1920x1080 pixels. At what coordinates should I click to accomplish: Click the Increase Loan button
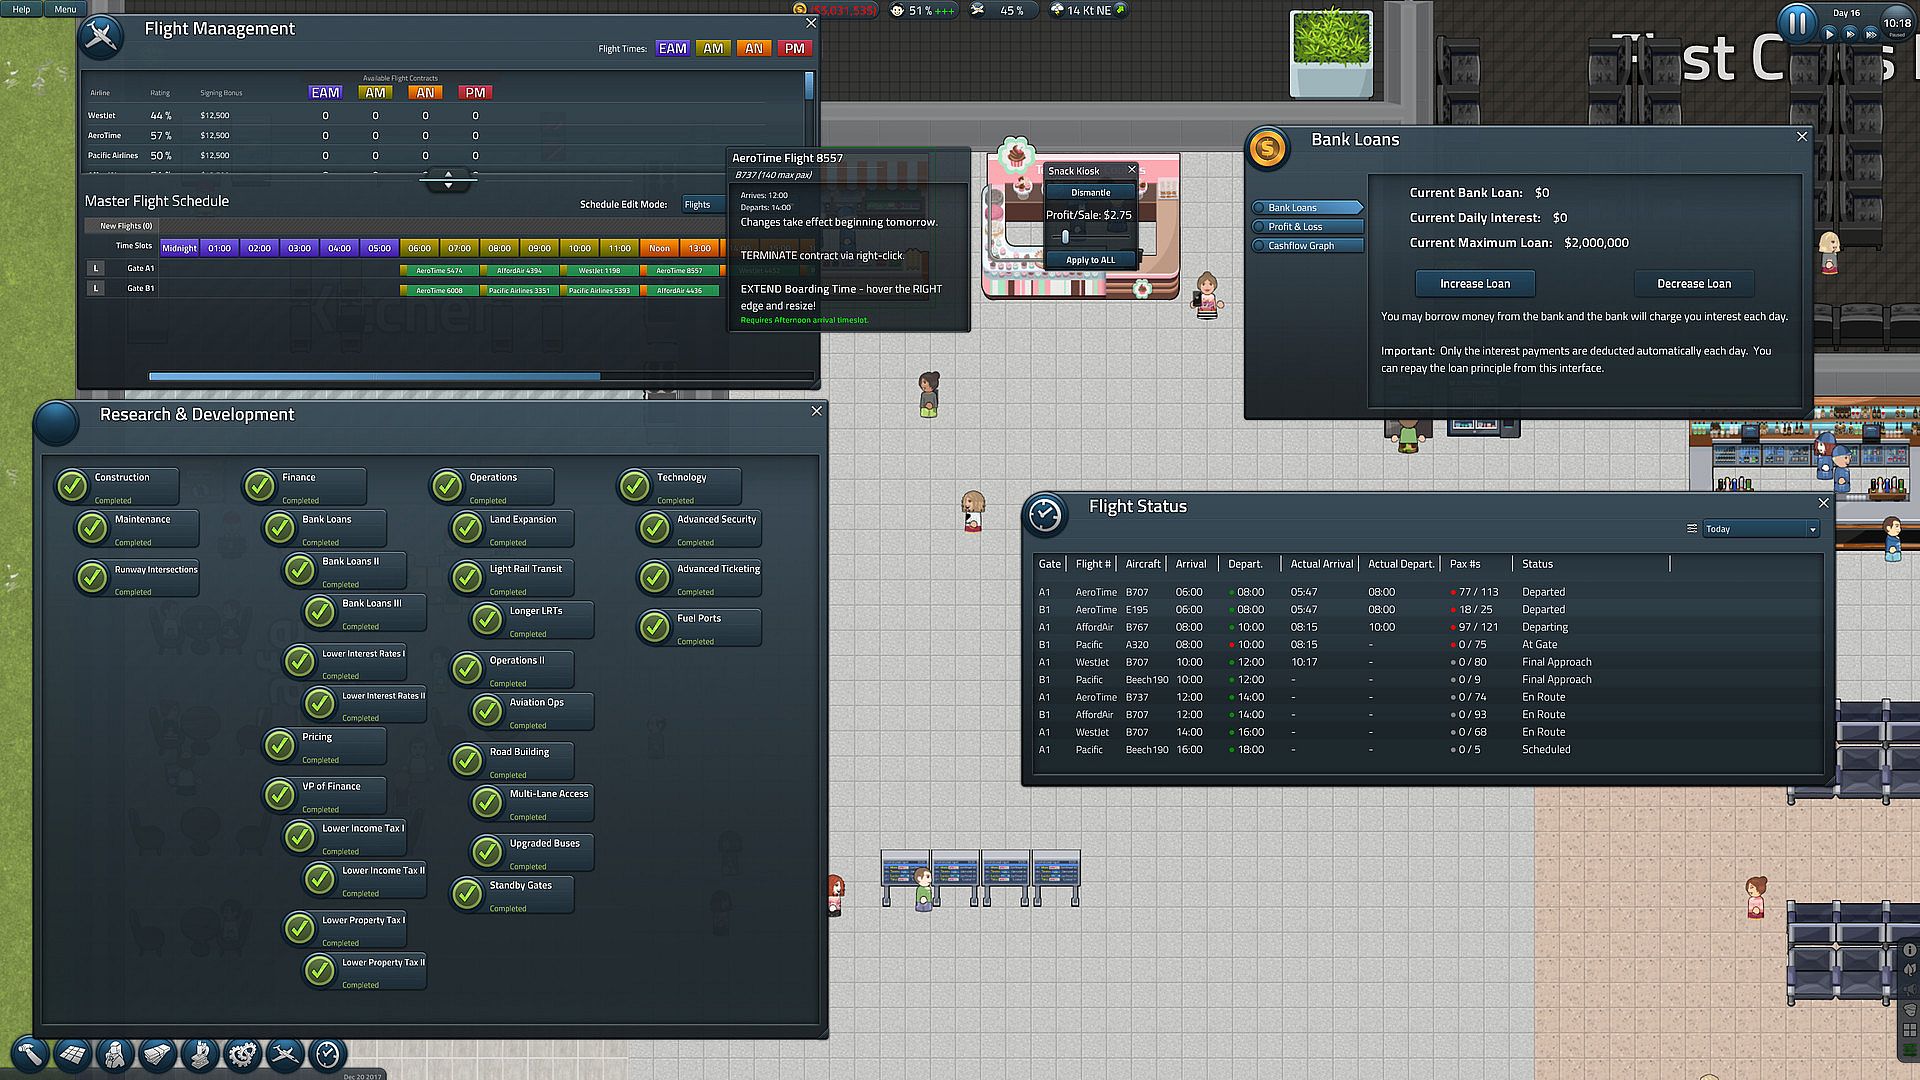coord(1474,284)
